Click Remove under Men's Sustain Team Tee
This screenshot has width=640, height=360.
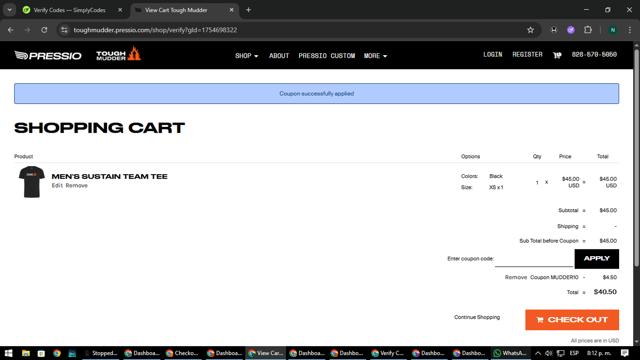point(77,186)
